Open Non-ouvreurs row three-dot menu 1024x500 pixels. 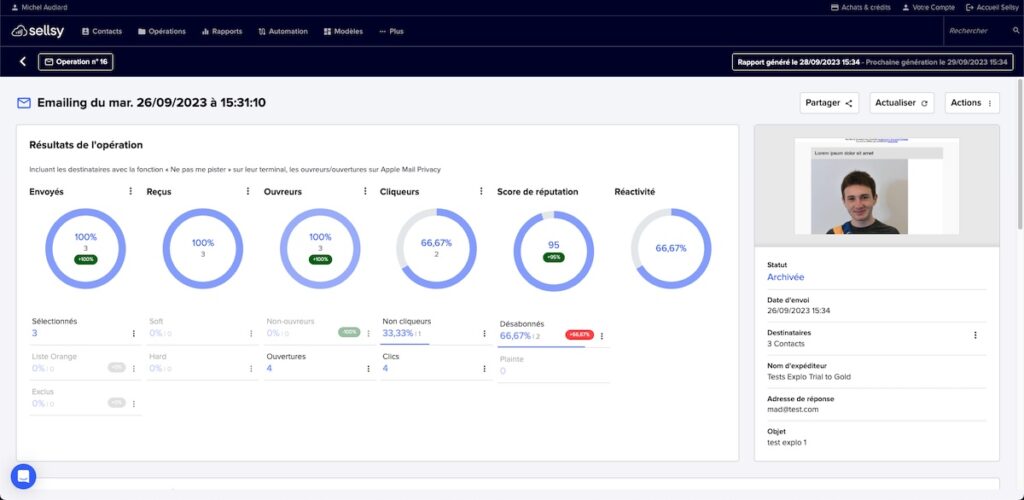368,334
